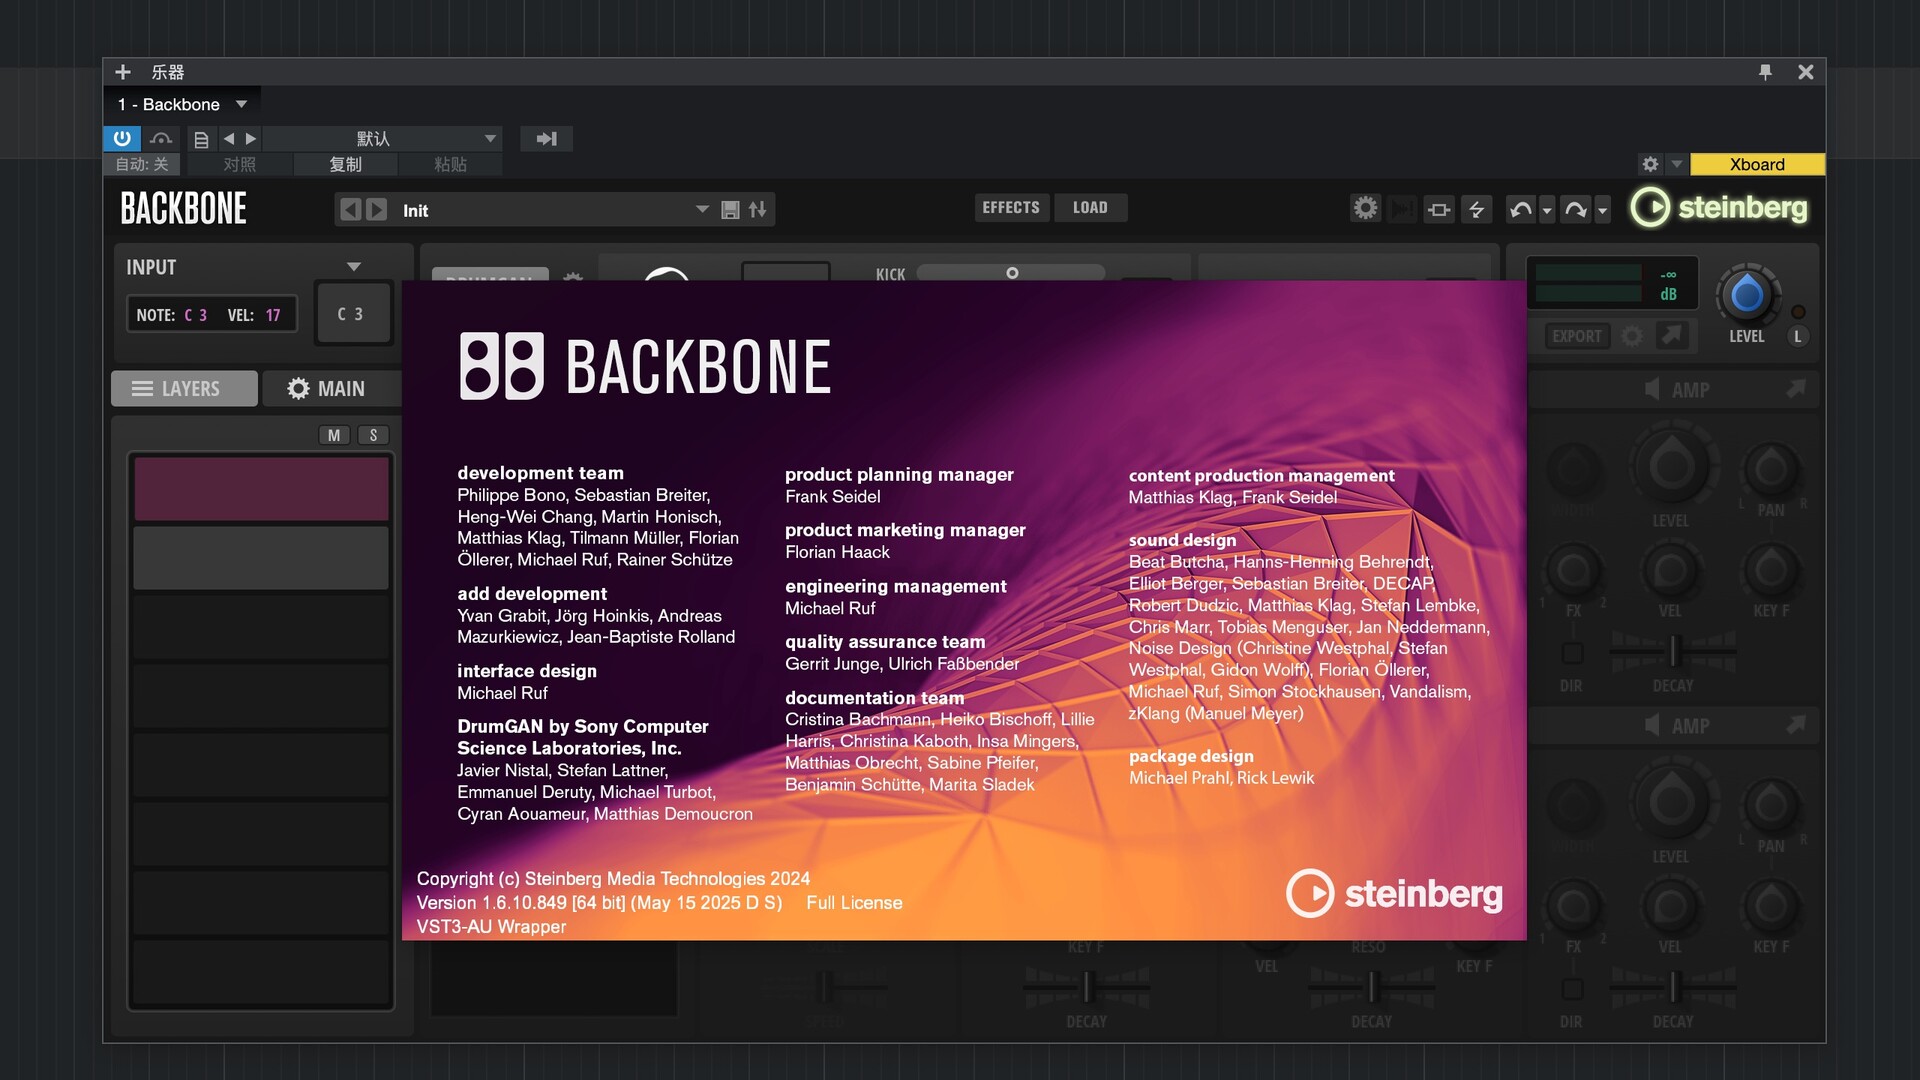Click the DECAY slider in upper AMP section
Screen dimensions: 1920x1080
tap(1673, 652)
